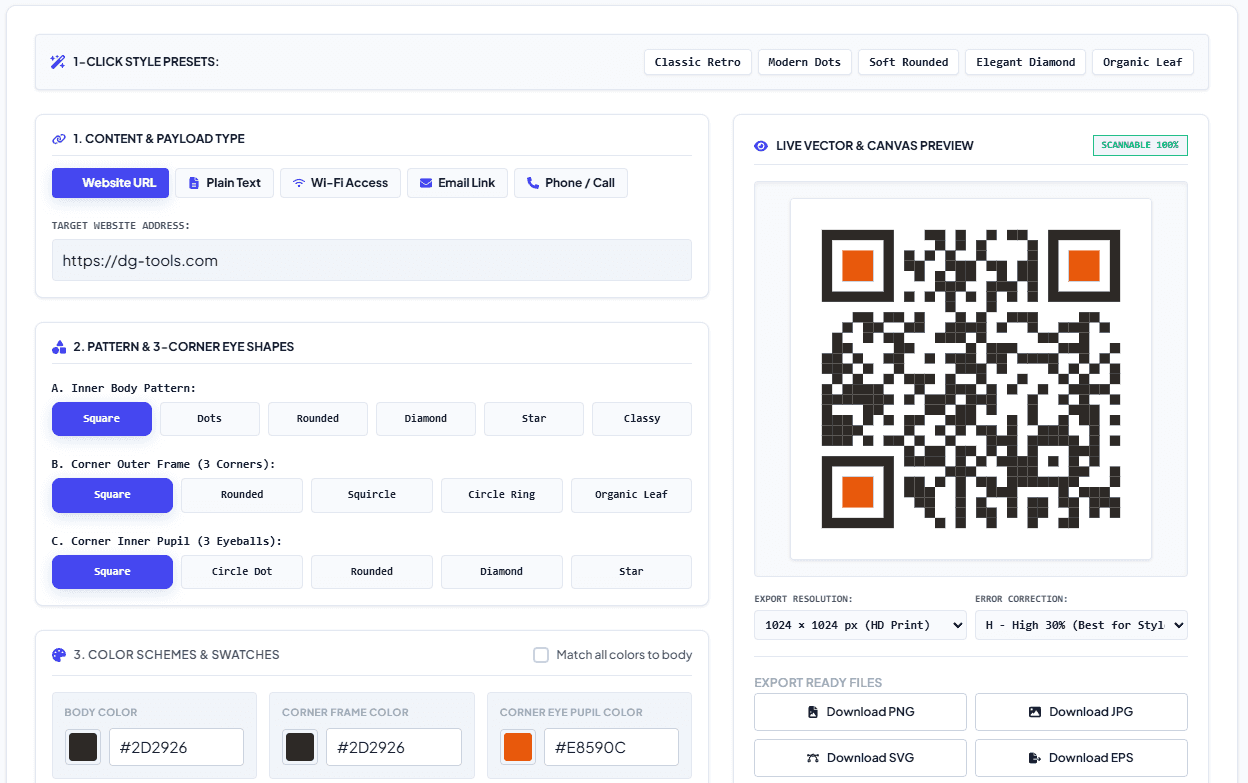
Task: Click the 1-Click Style Presets label
Action: tap(146, 62)
